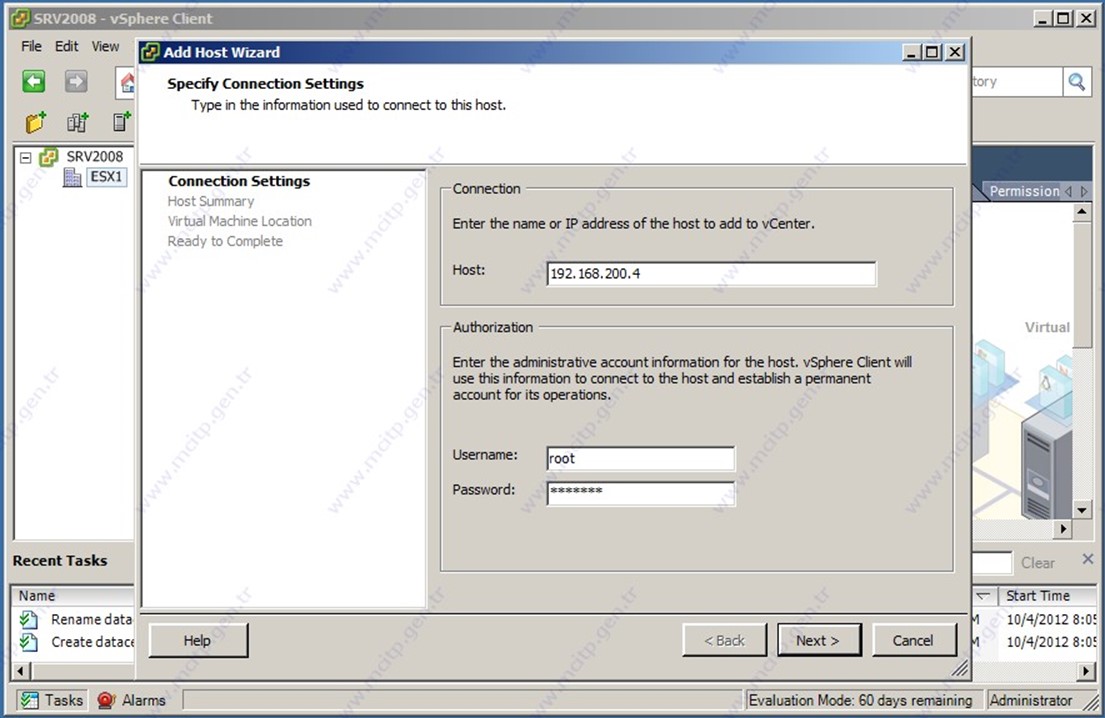This screenshot has height=718, width=1105.
Task: Select the Host Summary wizard step
Action: tap(211, 202)
